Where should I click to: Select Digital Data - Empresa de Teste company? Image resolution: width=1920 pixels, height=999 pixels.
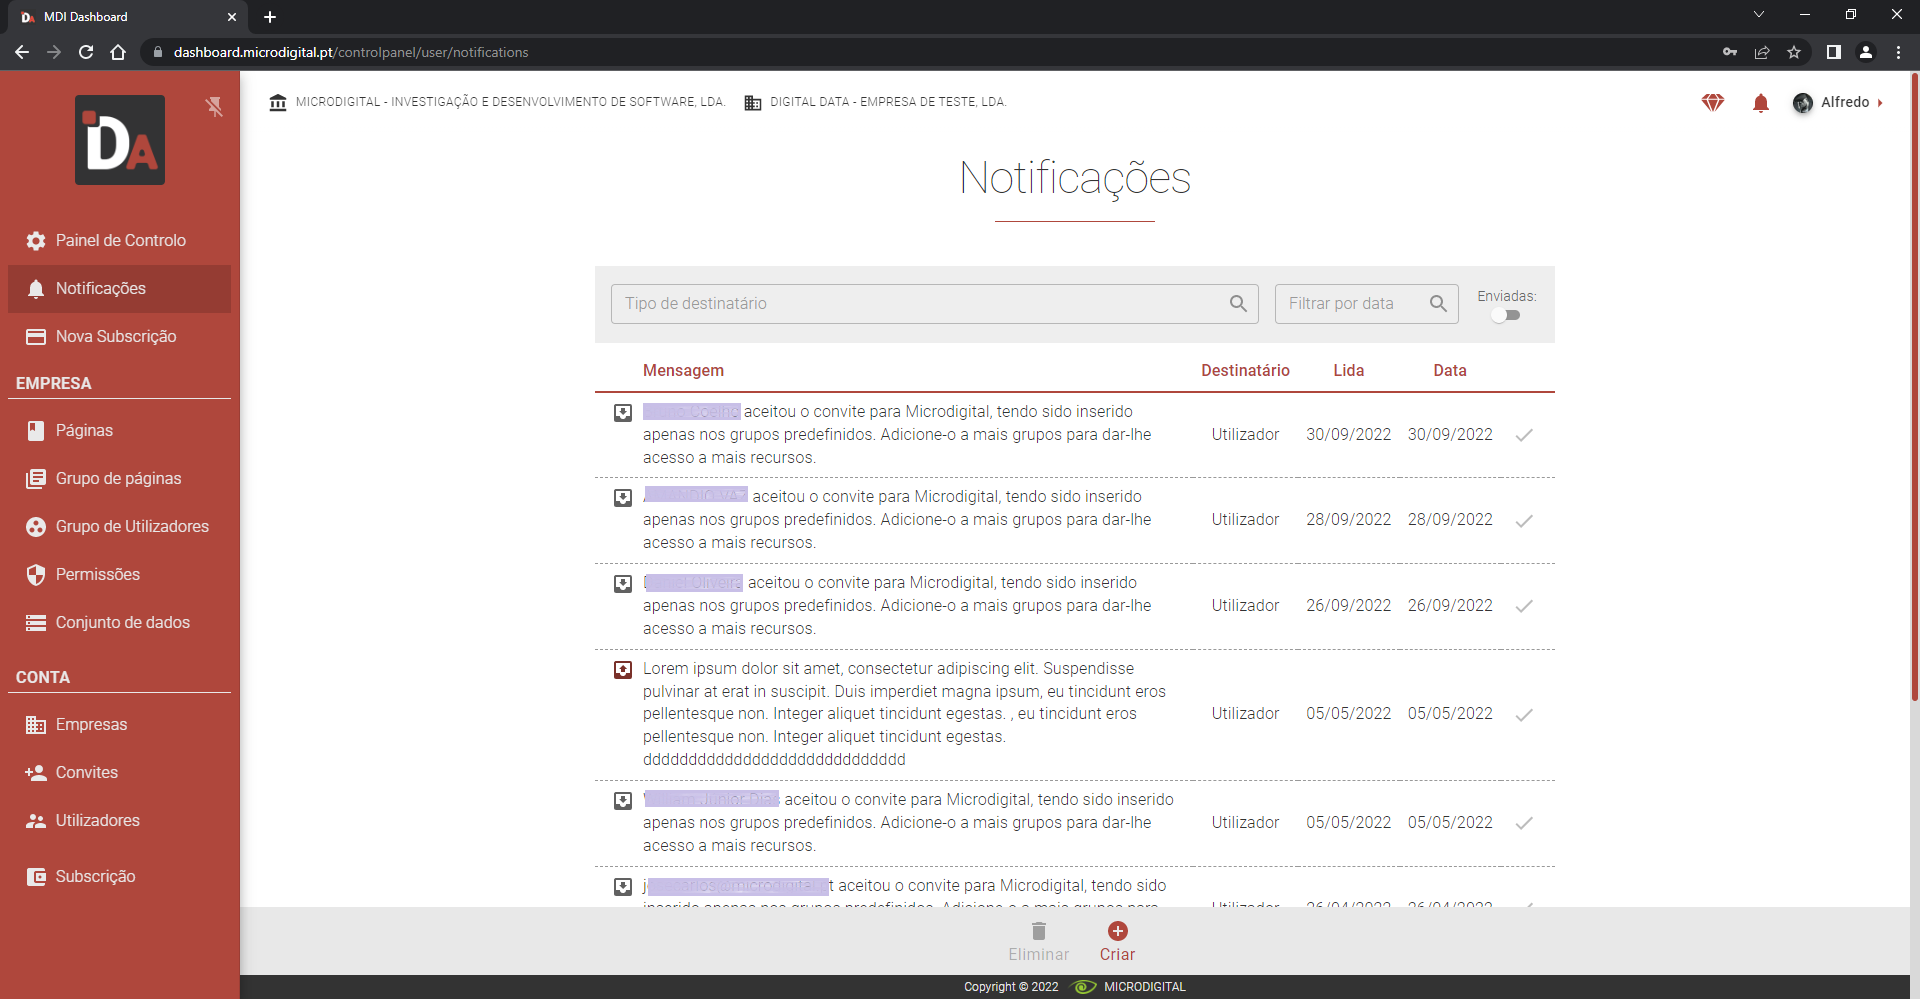coord(876,102)
